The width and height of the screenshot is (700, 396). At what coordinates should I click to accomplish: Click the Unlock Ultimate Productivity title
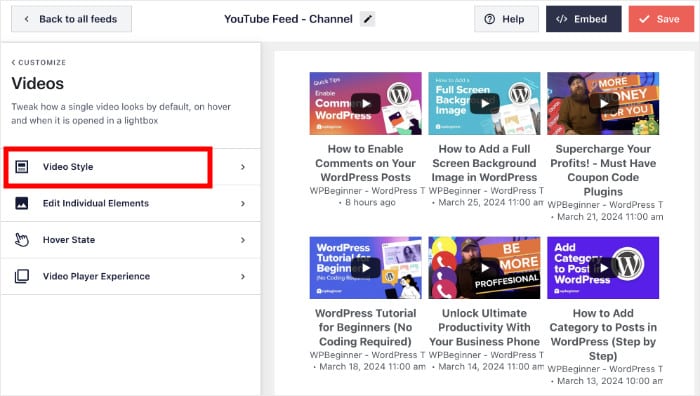(x=484, y=327)
